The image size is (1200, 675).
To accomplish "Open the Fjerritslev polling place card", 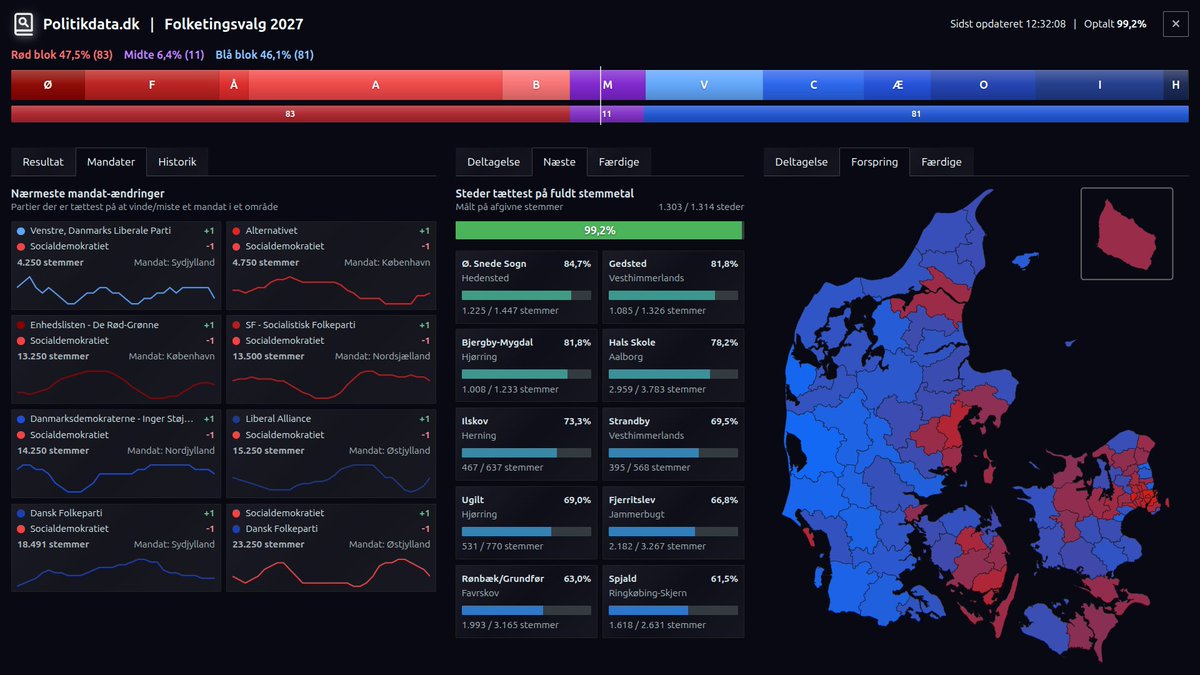I will [673, 523].
